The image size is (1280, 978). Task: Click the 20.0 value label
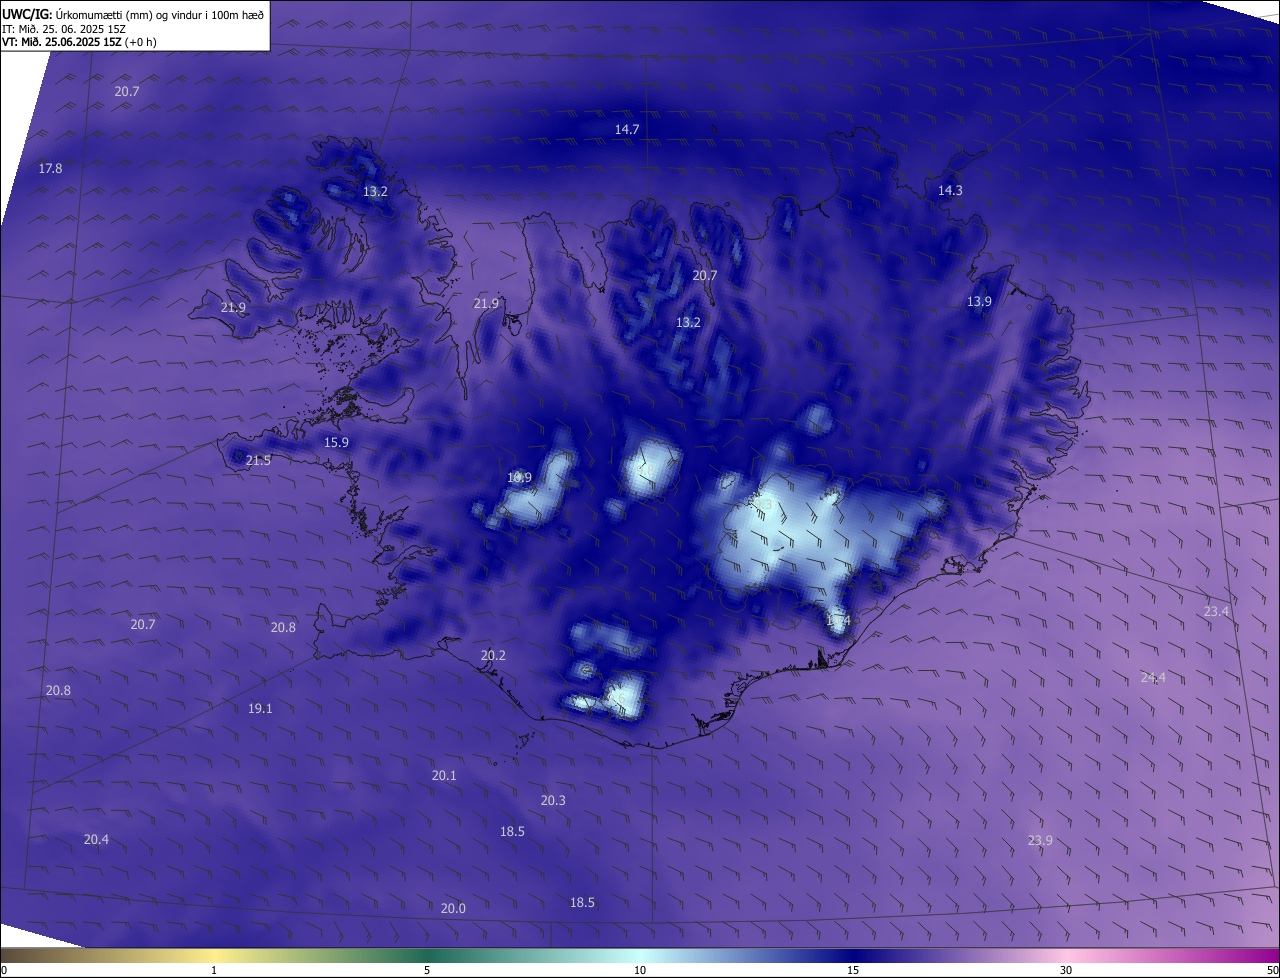point(453,908)
